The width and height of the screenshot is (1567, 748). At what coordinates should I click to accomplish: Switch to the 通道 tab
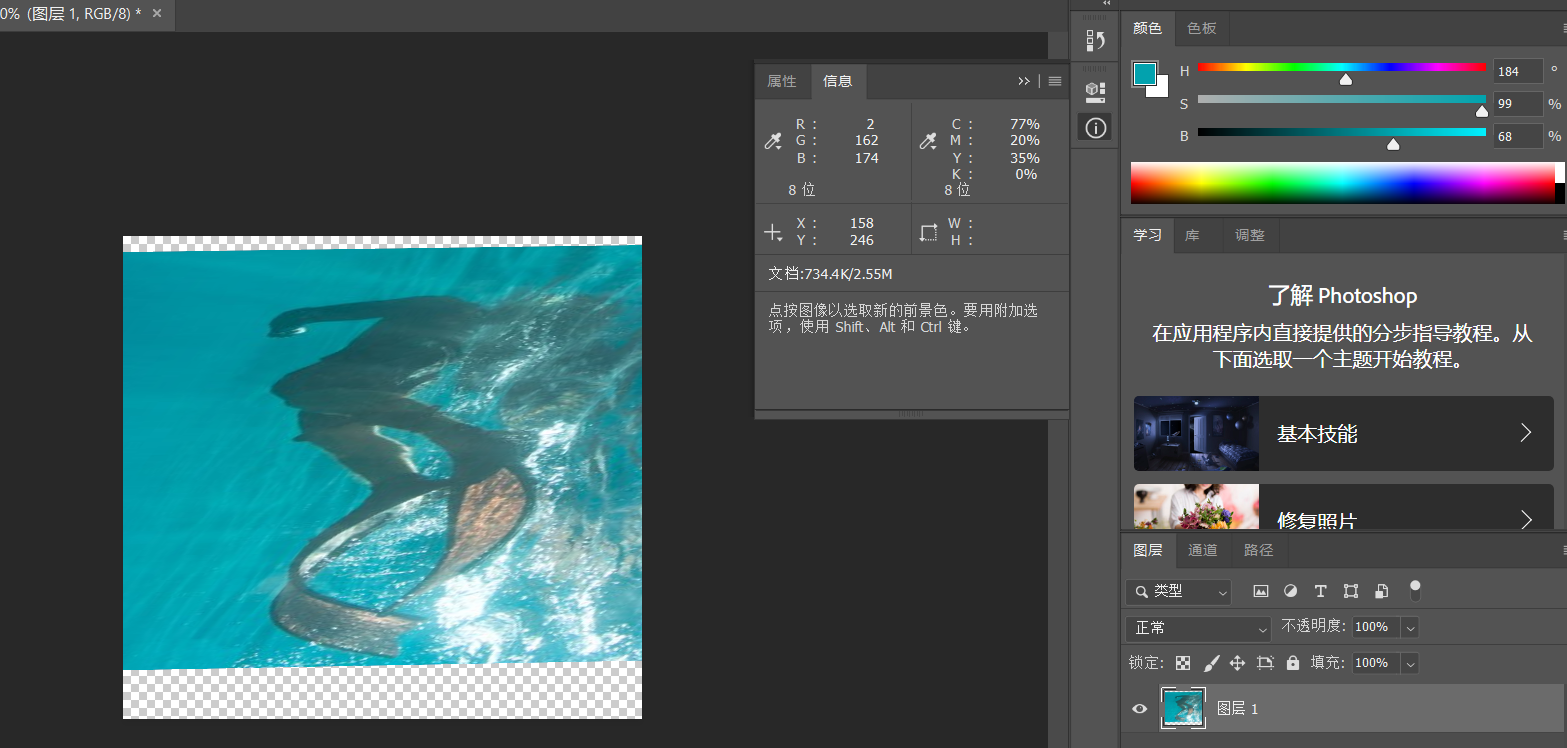1202,550
